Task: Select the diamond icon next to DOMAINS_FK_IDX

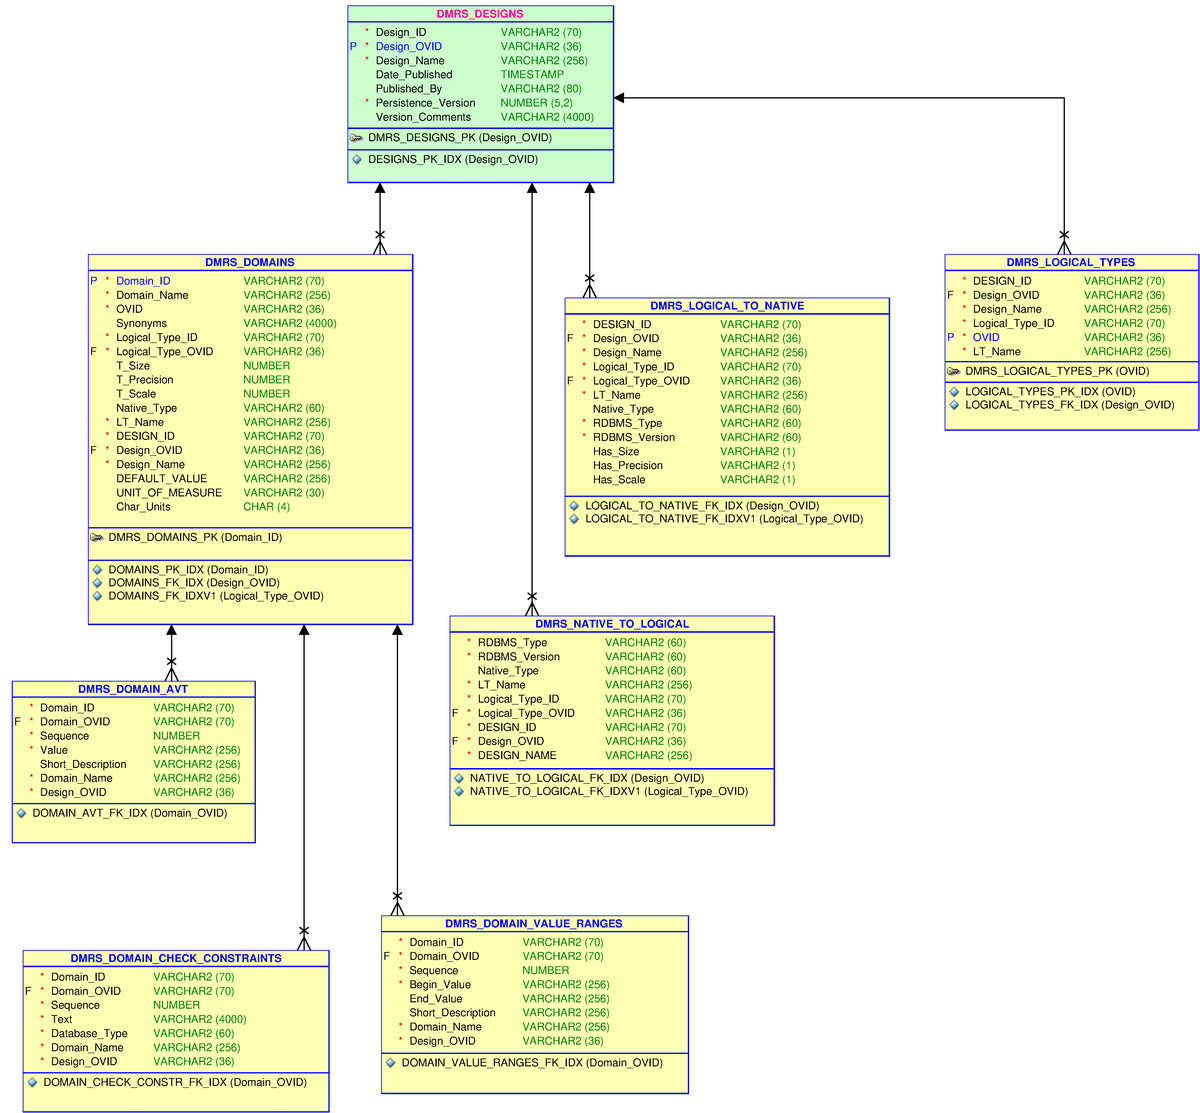Action: 97,582
